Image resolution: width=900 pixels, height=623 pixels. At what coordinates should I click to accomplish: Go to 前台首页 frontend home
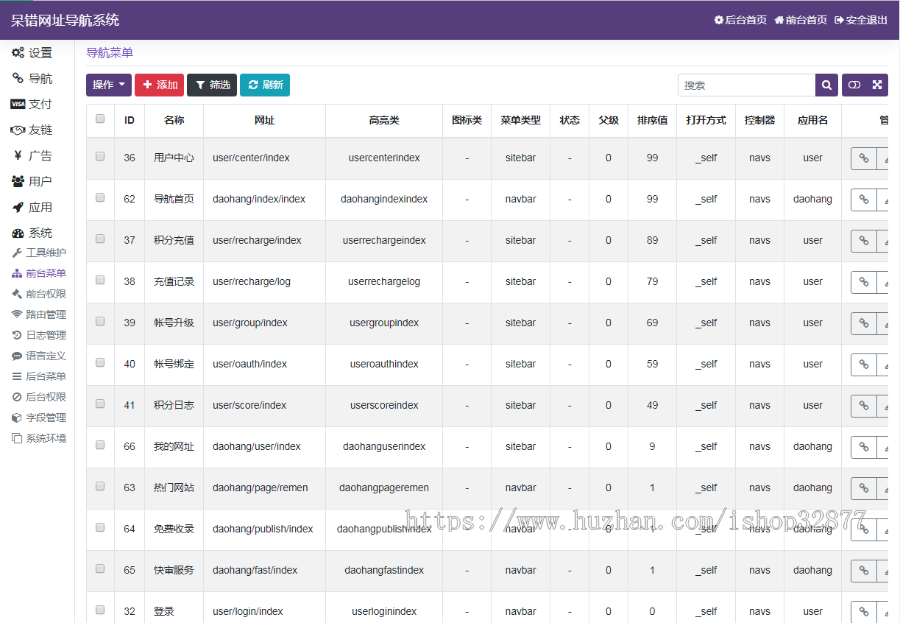point(801,20)
